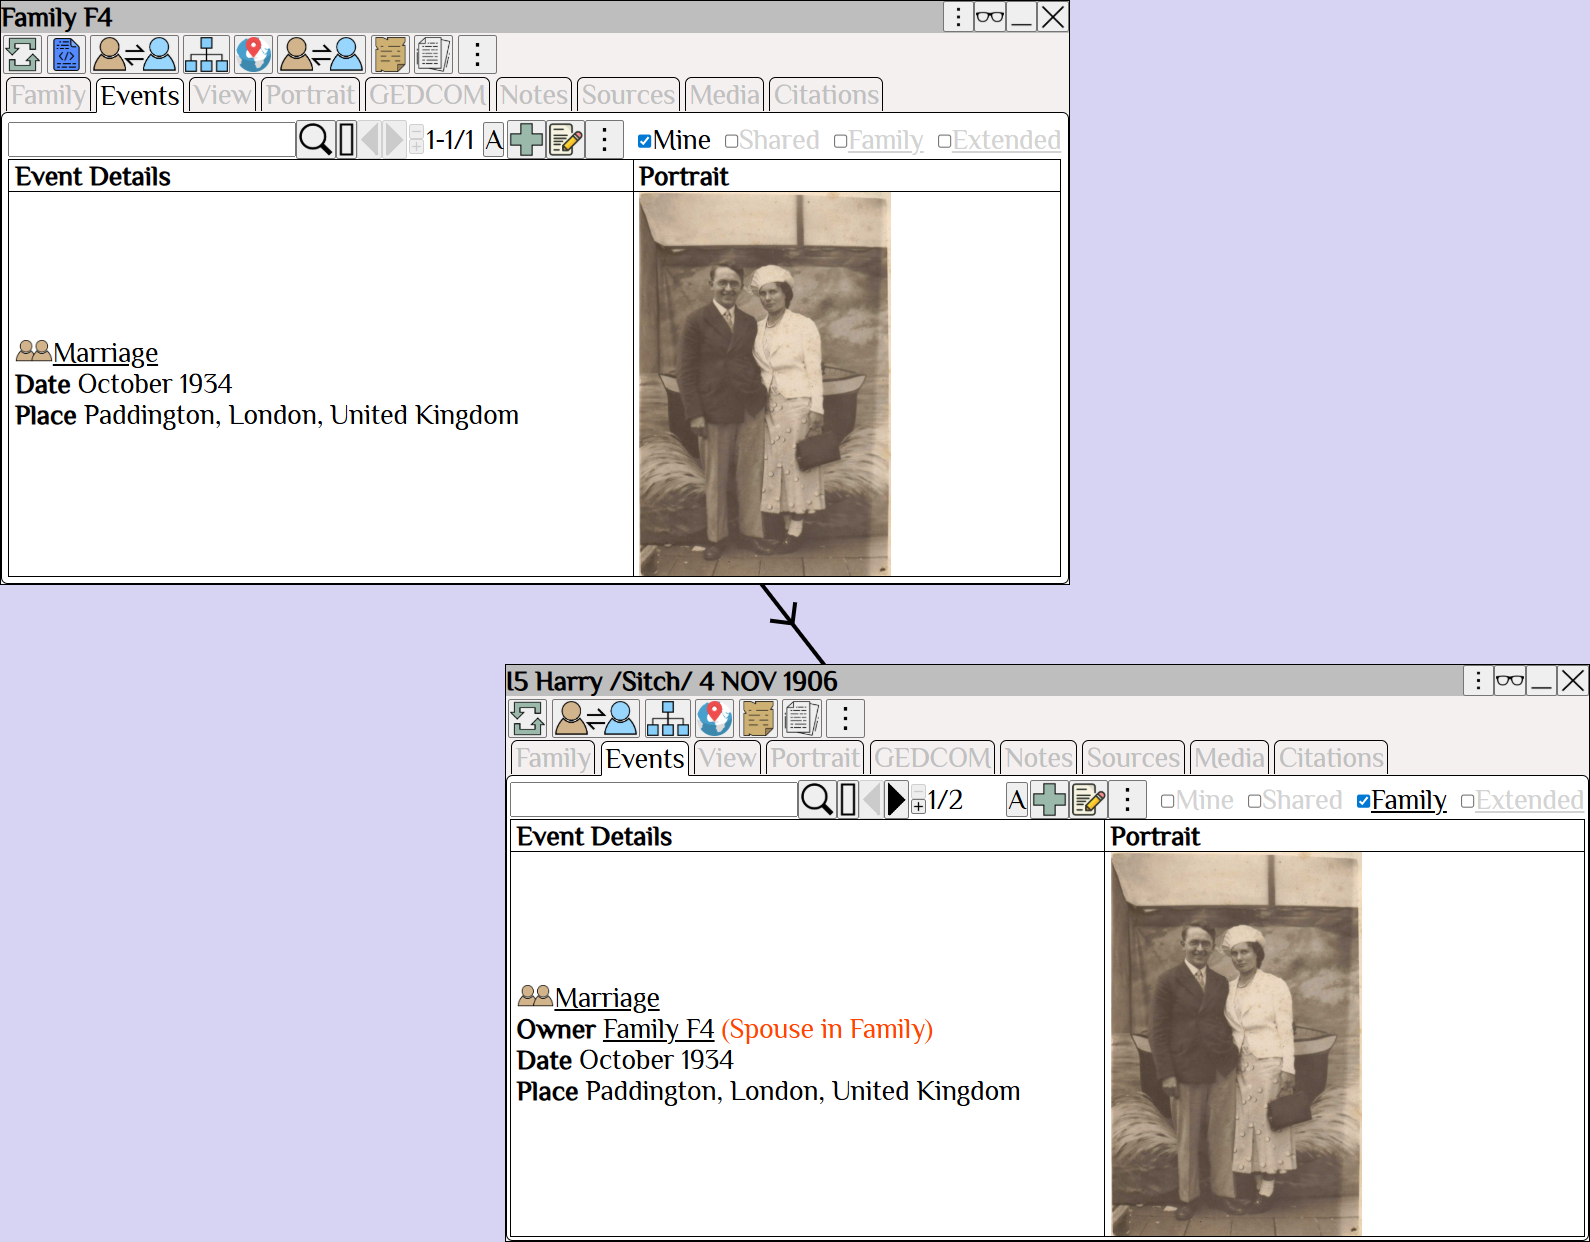Click the stacked documents icon in Family F4 toolbar
The image size is (1590, 1242).
click(433, 55)
